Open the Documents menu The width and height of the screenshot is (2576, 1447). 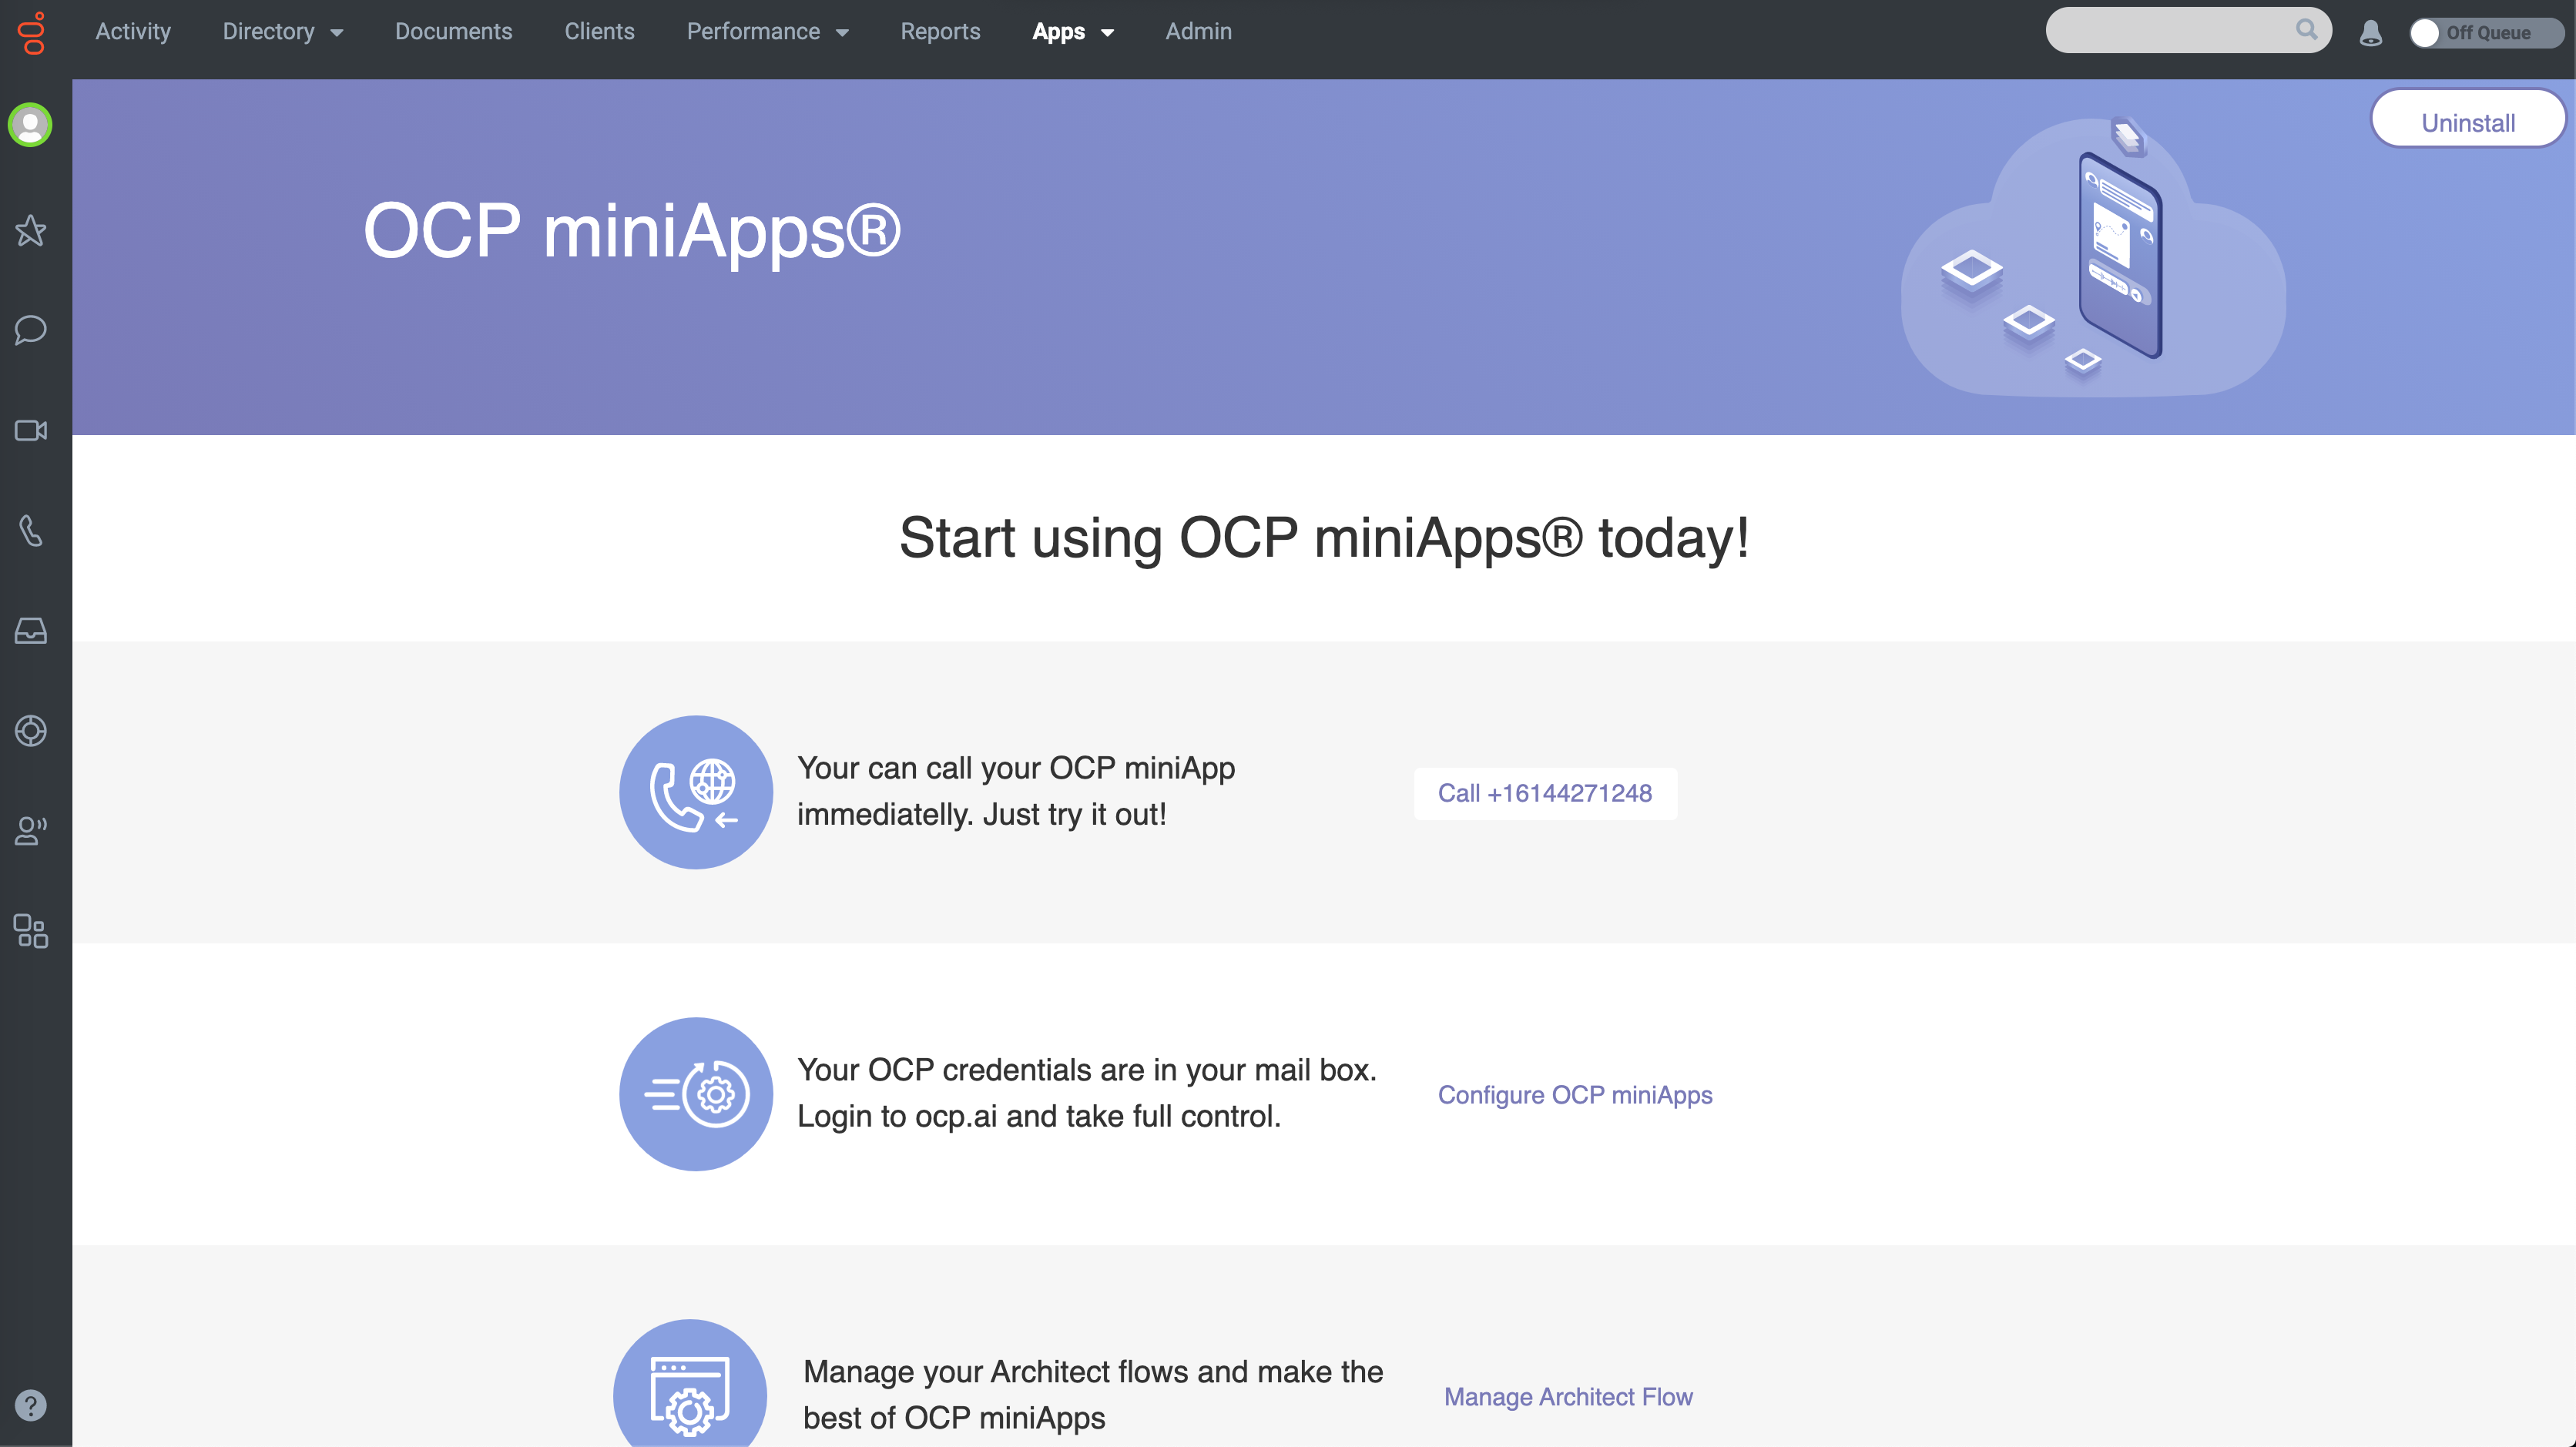coord(453,32)
